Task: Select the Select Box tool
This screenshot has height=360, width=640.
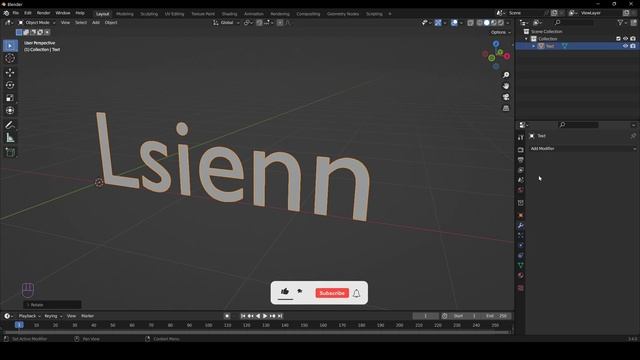Action: point(10,46)
